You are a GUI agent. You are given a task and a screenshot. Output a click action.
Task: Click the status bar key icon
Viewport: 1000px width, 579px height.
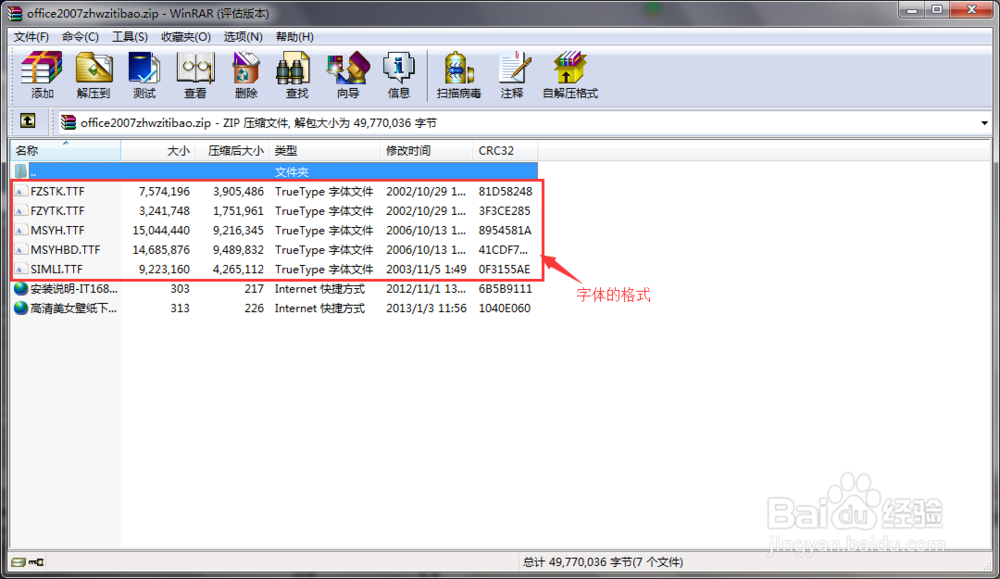click(36, 562)
